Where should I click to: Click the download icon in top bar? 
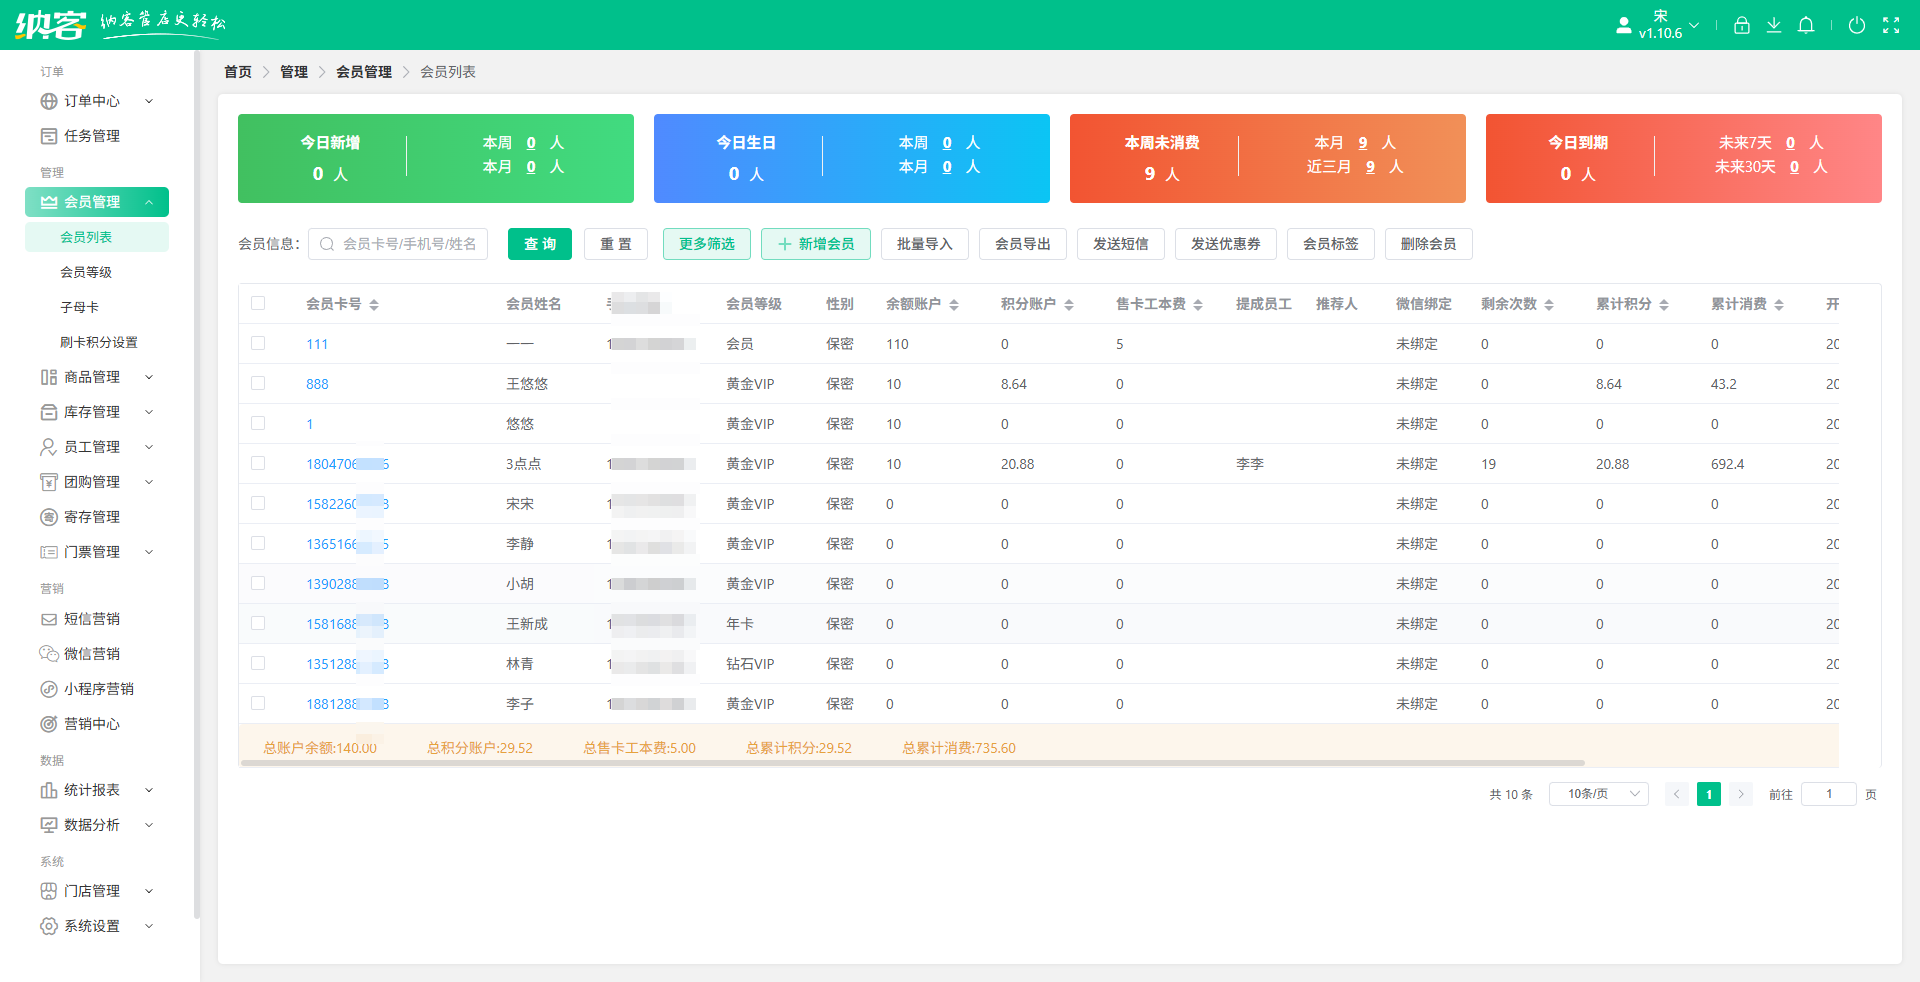1773,25
